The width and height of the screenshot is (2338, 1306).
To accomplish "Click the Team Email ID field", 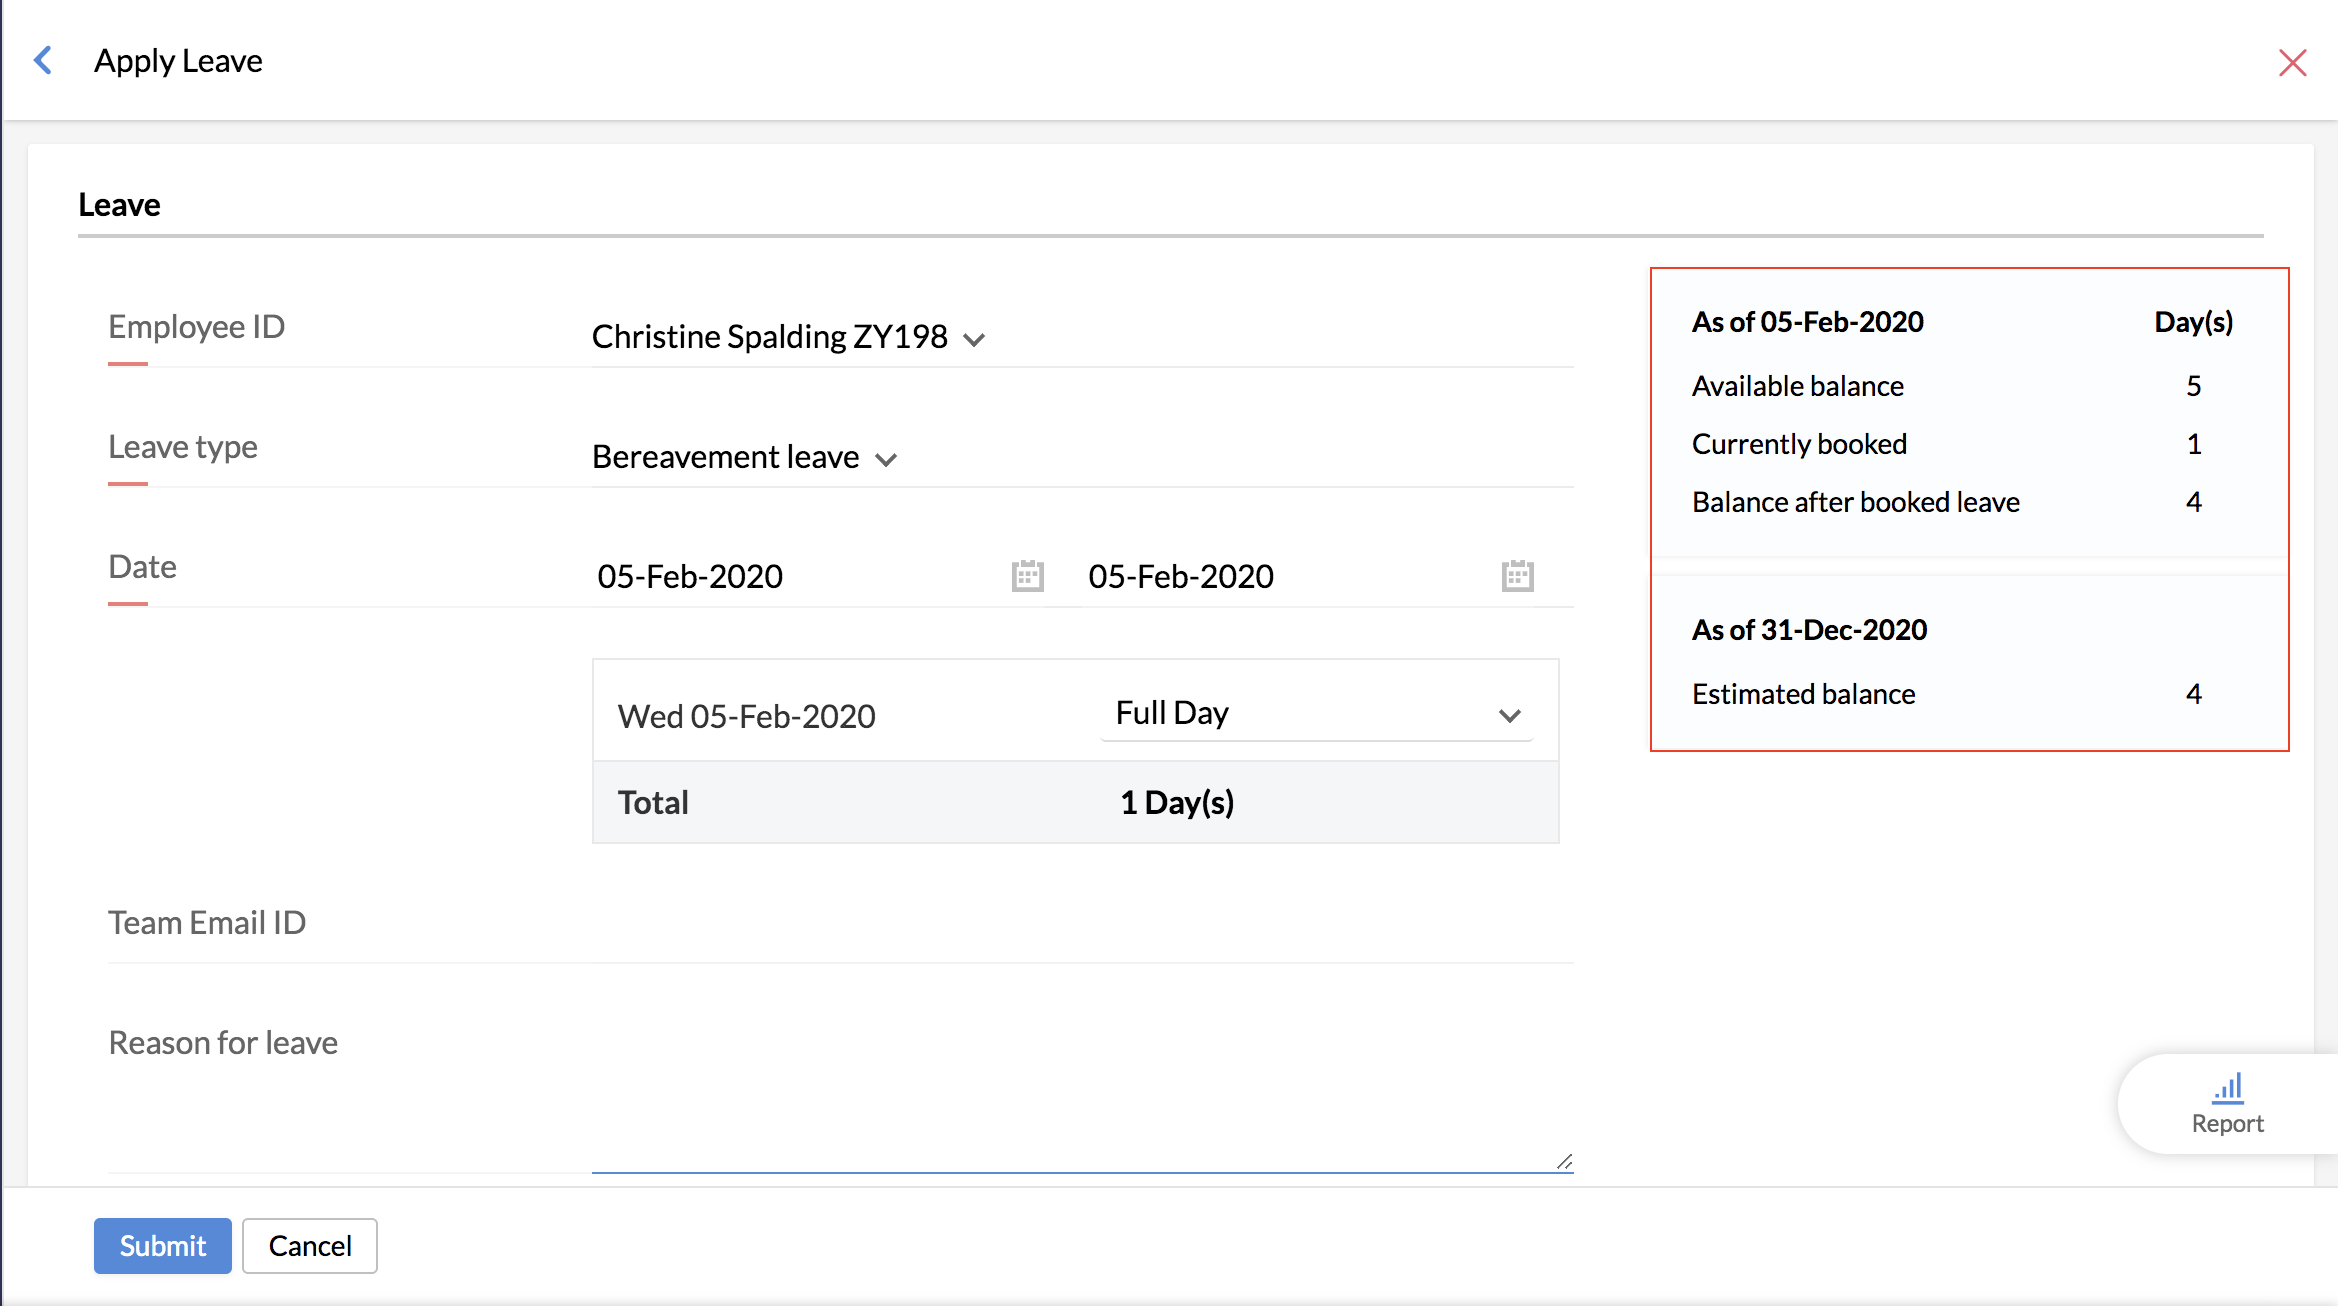I will coord(1080,923).
